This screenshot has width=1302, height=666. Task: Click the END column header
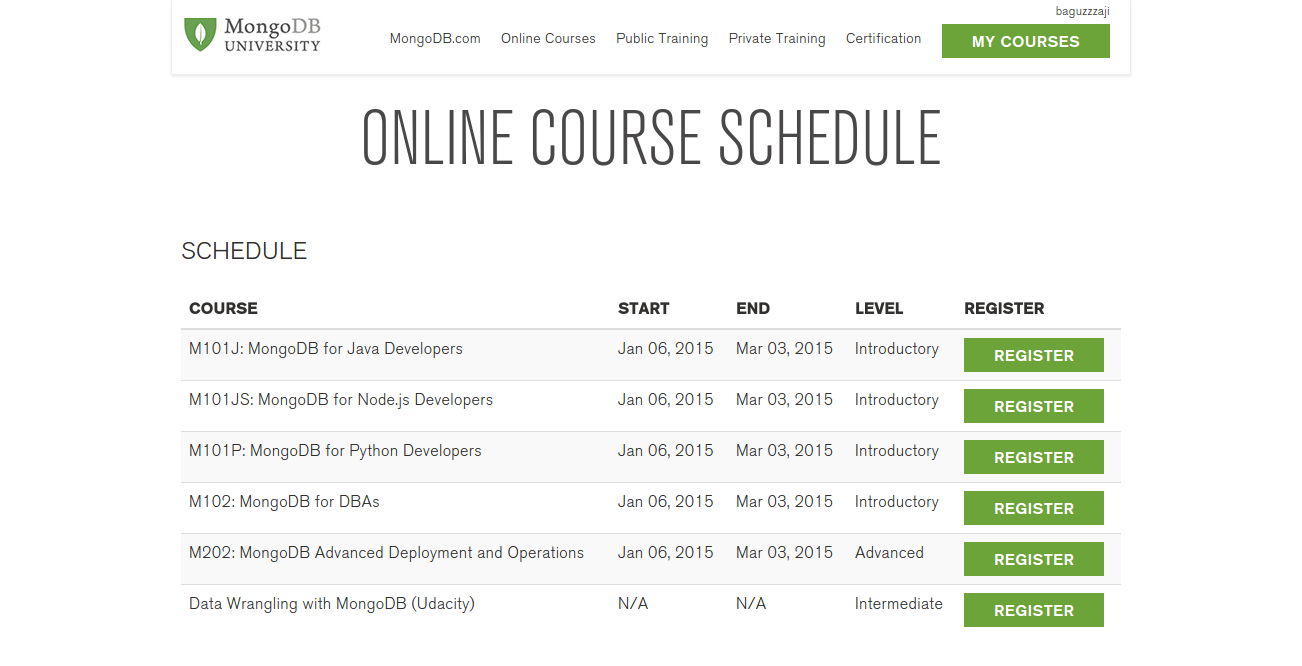point(753,308)
